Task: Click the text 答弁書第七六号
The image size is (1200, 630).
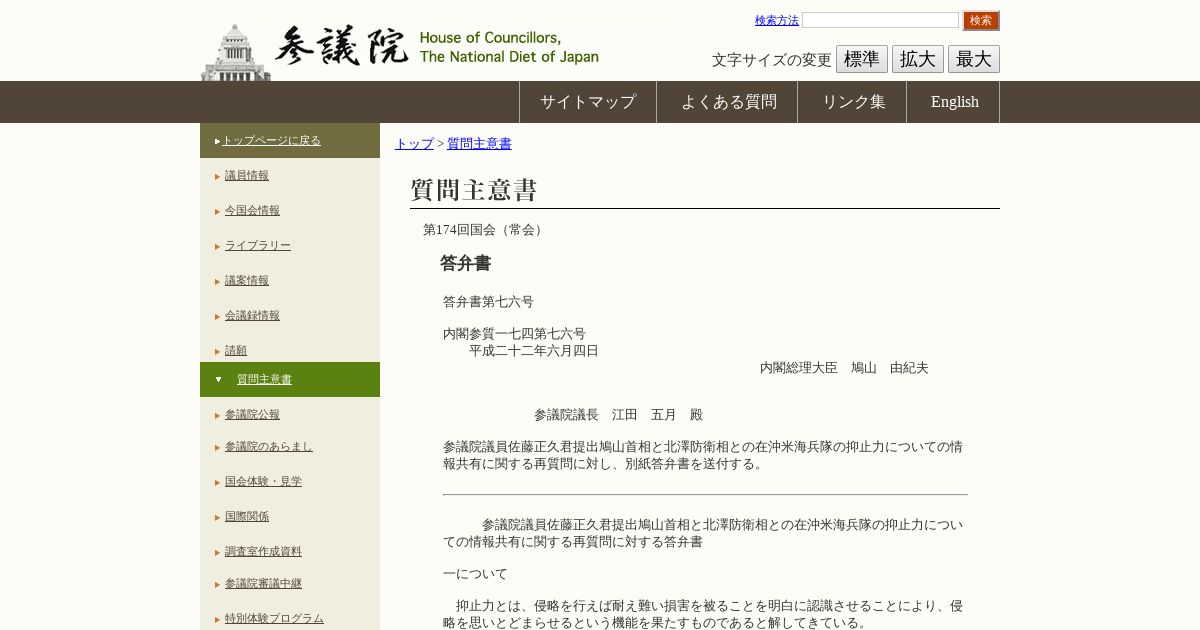Action: point(488,302)
